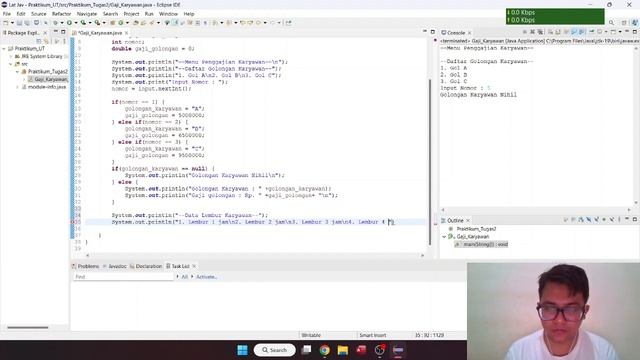This screenshot has width=640, height=360.
Task: Click the Save All toolbar icon
Action: (x=27, y=23)
